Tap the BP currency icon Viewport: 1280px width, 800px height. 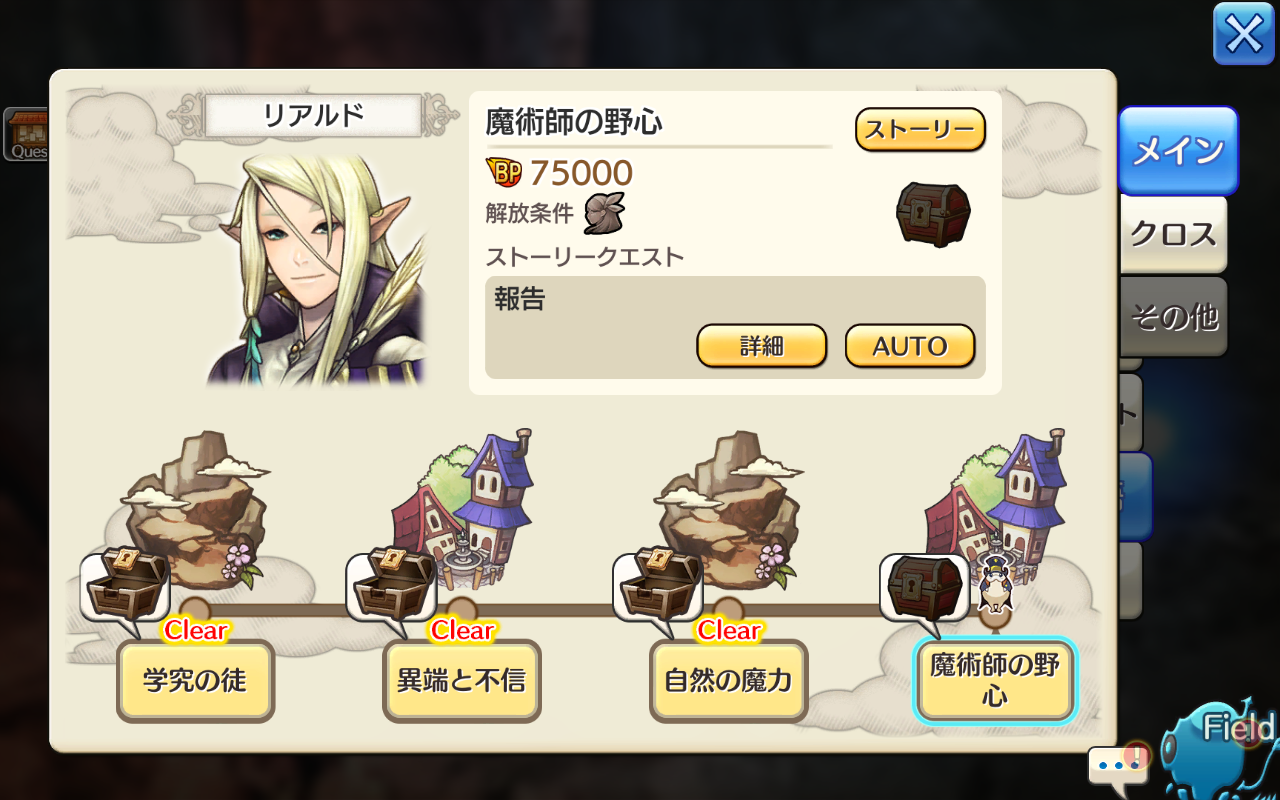504,173
